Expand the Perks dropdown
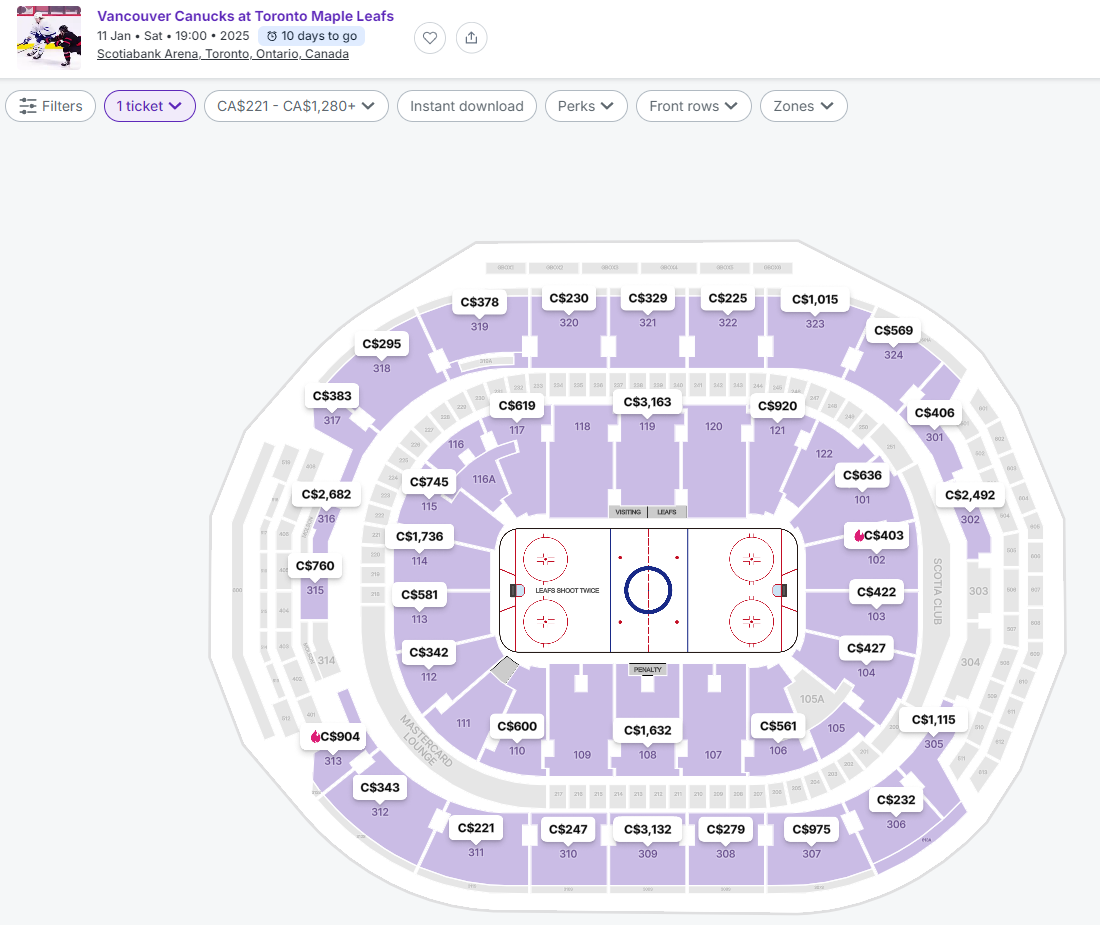 coord(586,106)
